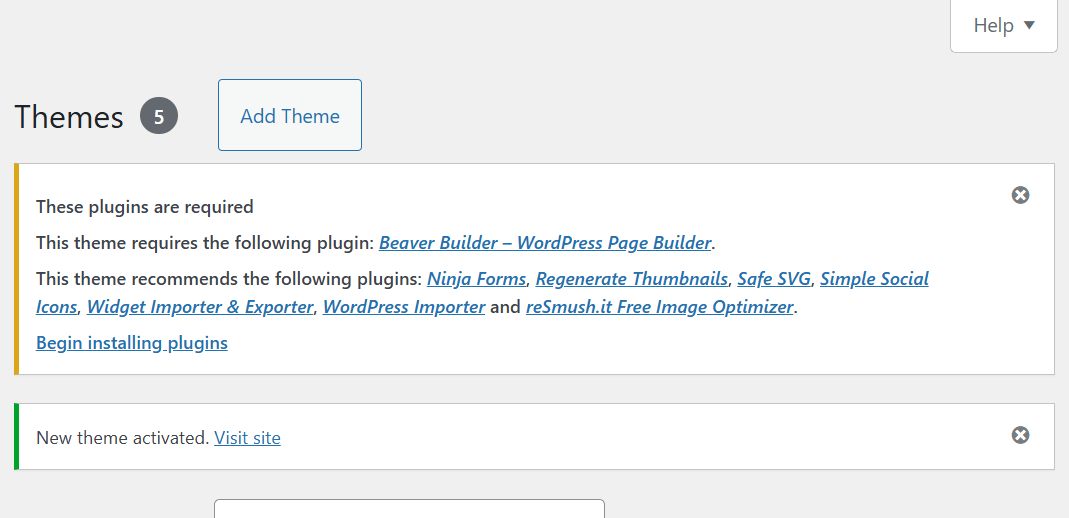1069x518 pixels.
Task: Click the 'These plugins are required' heading text
Action: point(145,207)
